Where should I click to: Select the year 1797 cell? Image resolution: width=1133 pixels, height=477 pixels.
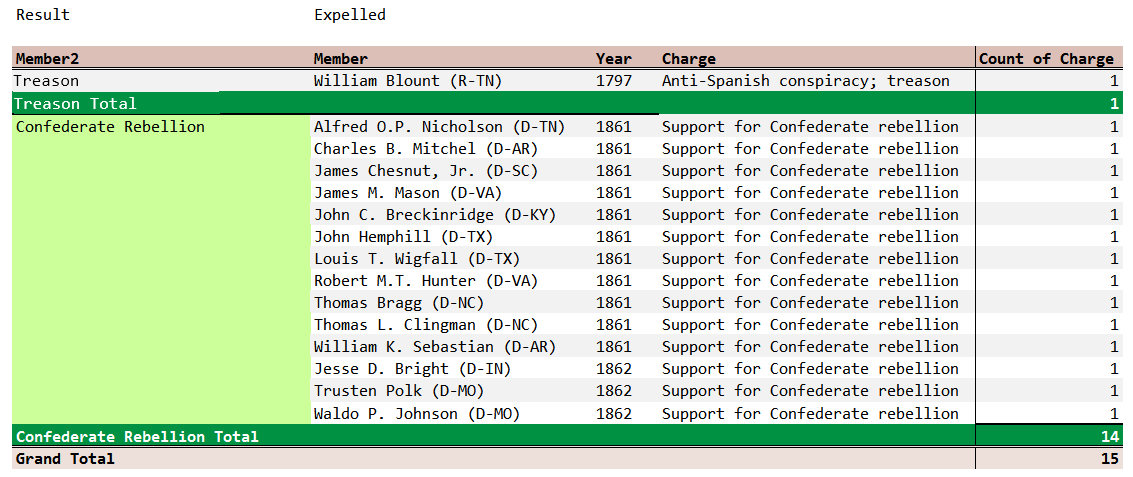(614, 81)
